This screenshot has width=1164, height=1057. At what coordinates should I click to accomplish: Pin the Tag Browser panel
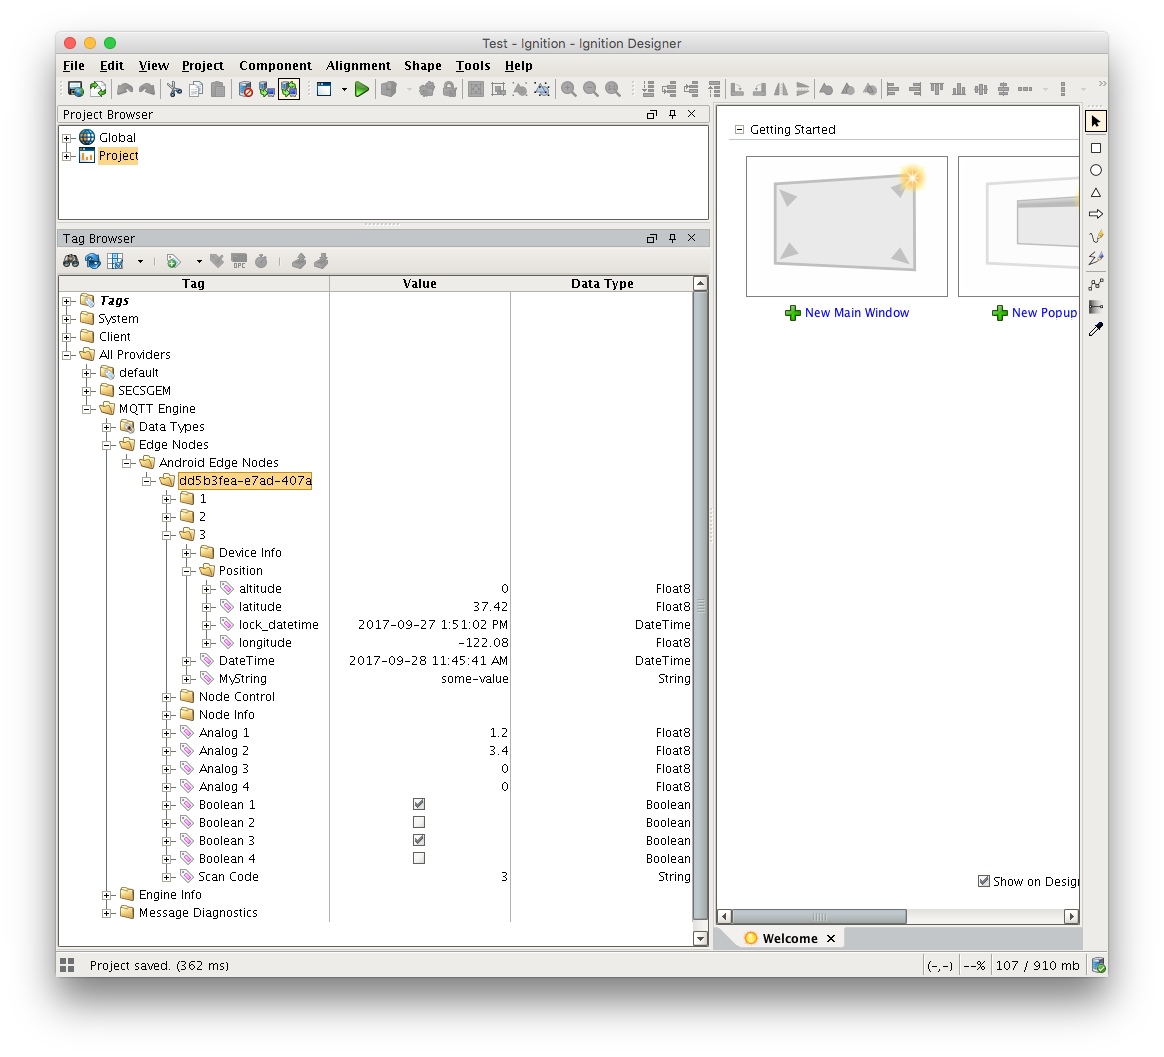pyautogui.click(x=672, y=238)
